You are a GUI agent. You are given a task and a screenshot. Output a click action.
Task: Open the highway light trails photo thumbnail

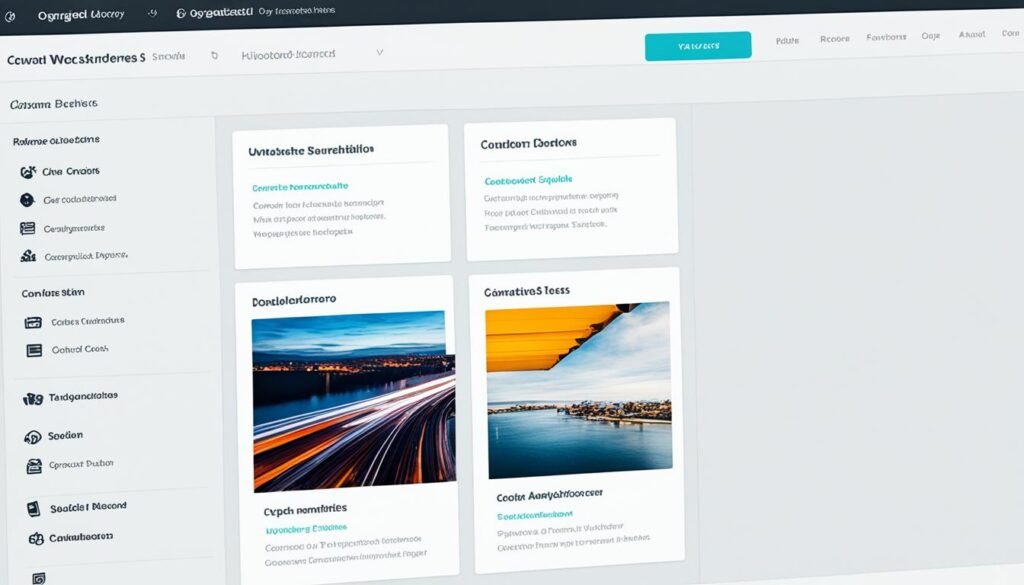pyautogui.click(x=353, y=400)
